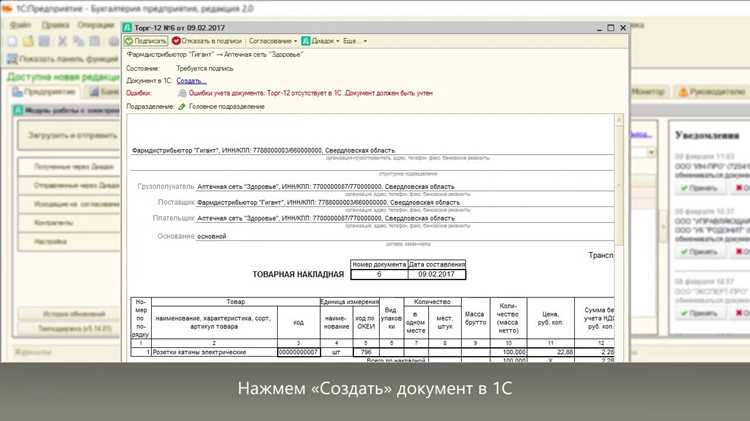750x421 pixels.
Task: Click Принять under the ЭКСПЕРТ-ПРО notification
Action: [x=699, y=313]
